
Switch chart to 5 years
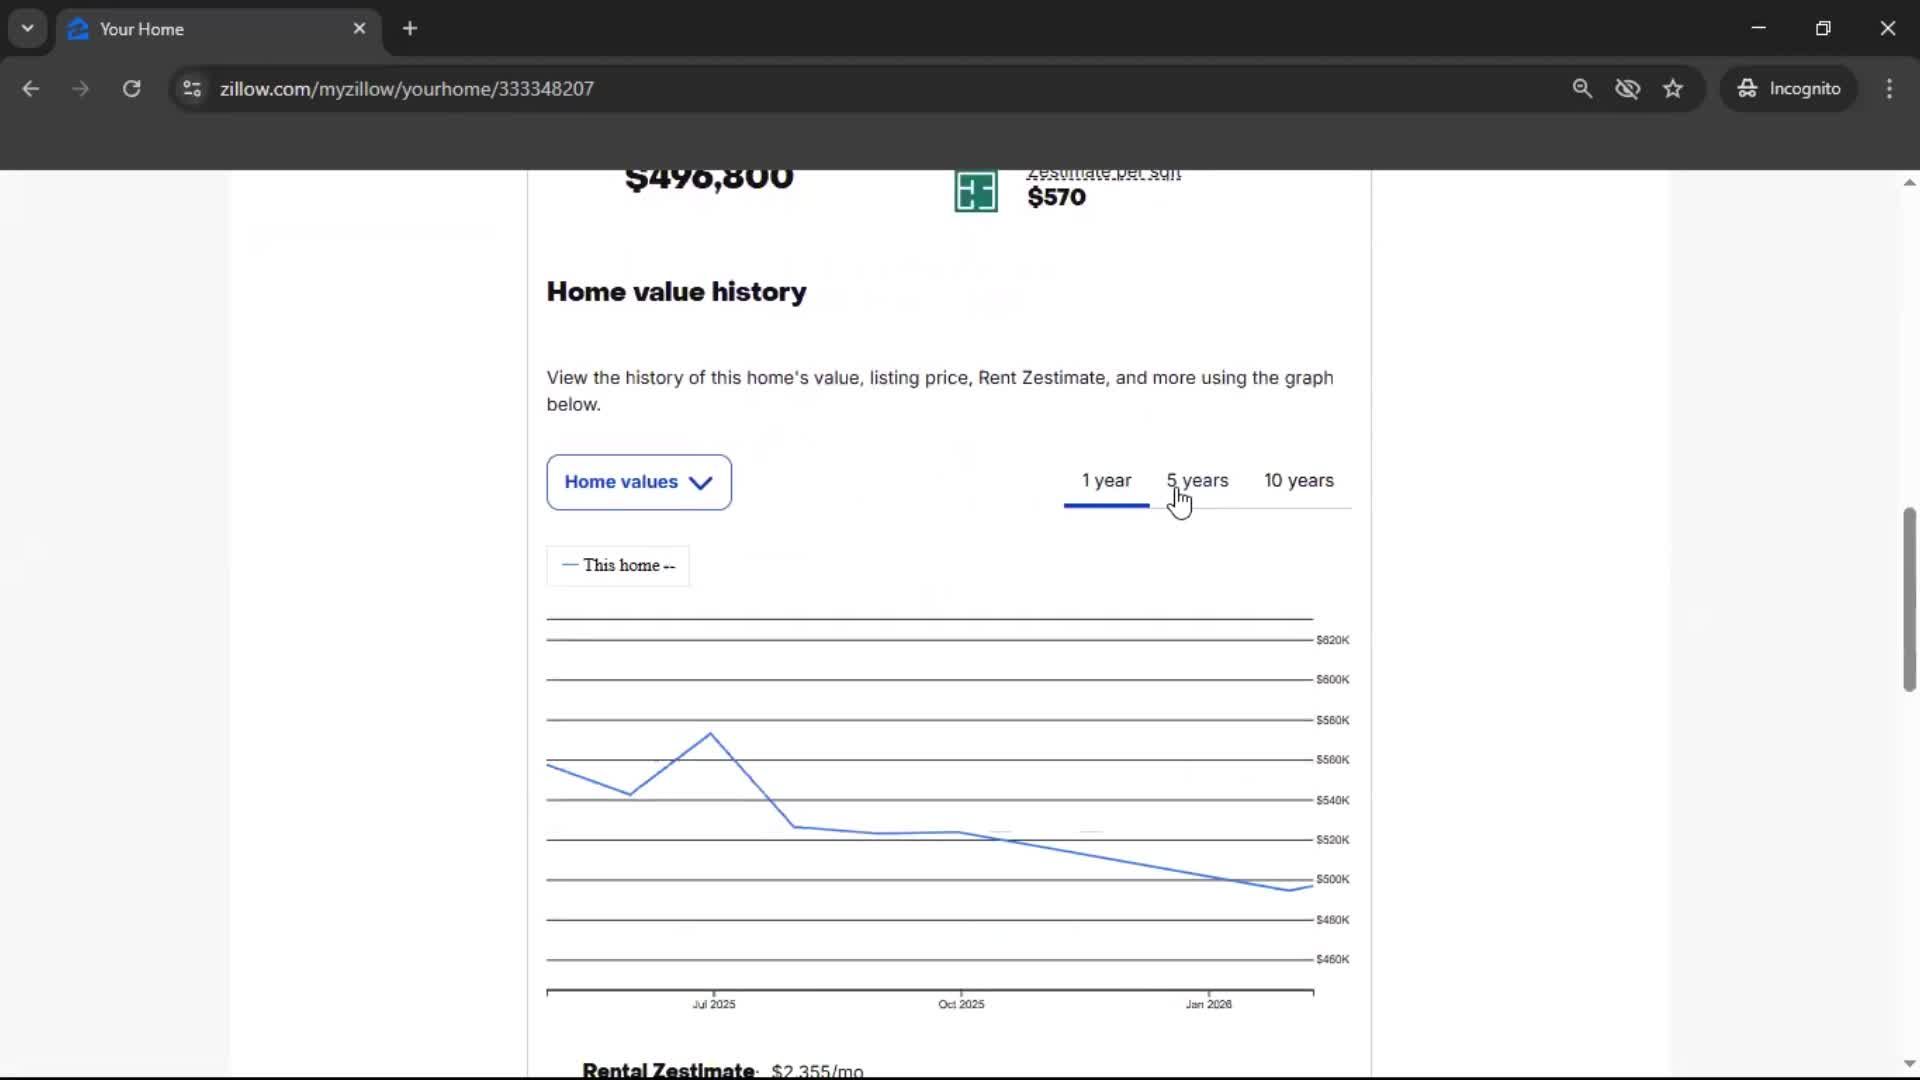tap(1197, 481)
